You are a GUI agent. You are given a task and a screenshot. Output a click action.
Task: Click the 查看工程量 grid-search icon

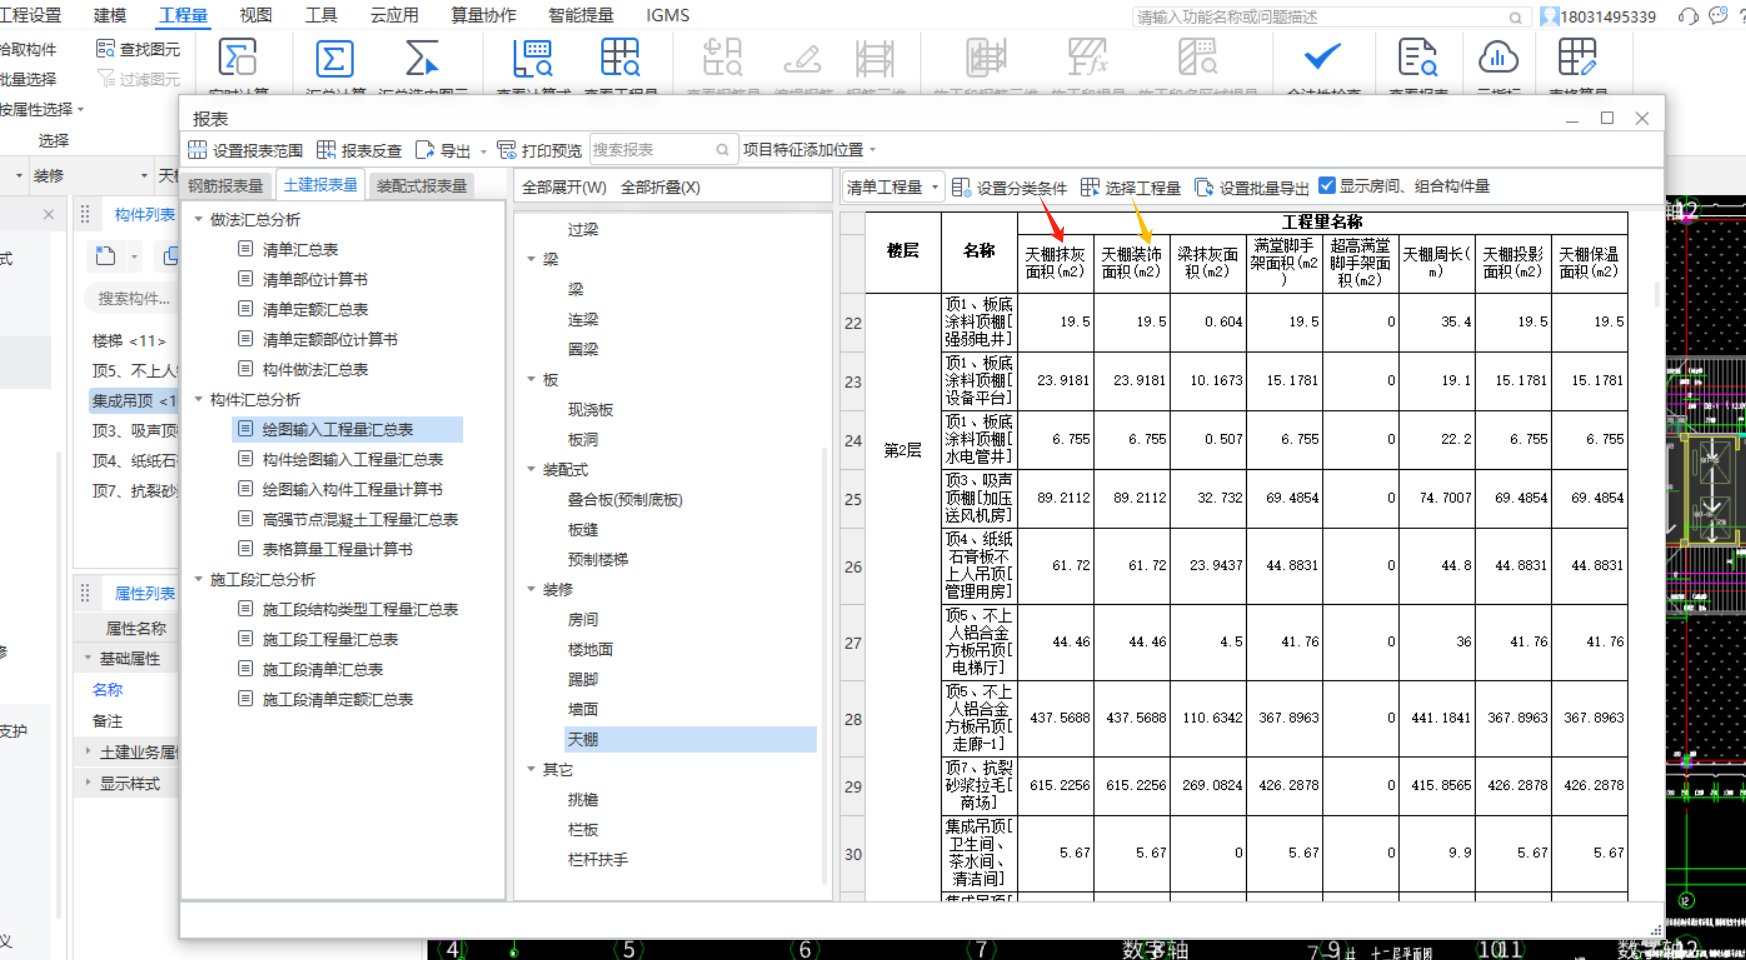(620, 59)
